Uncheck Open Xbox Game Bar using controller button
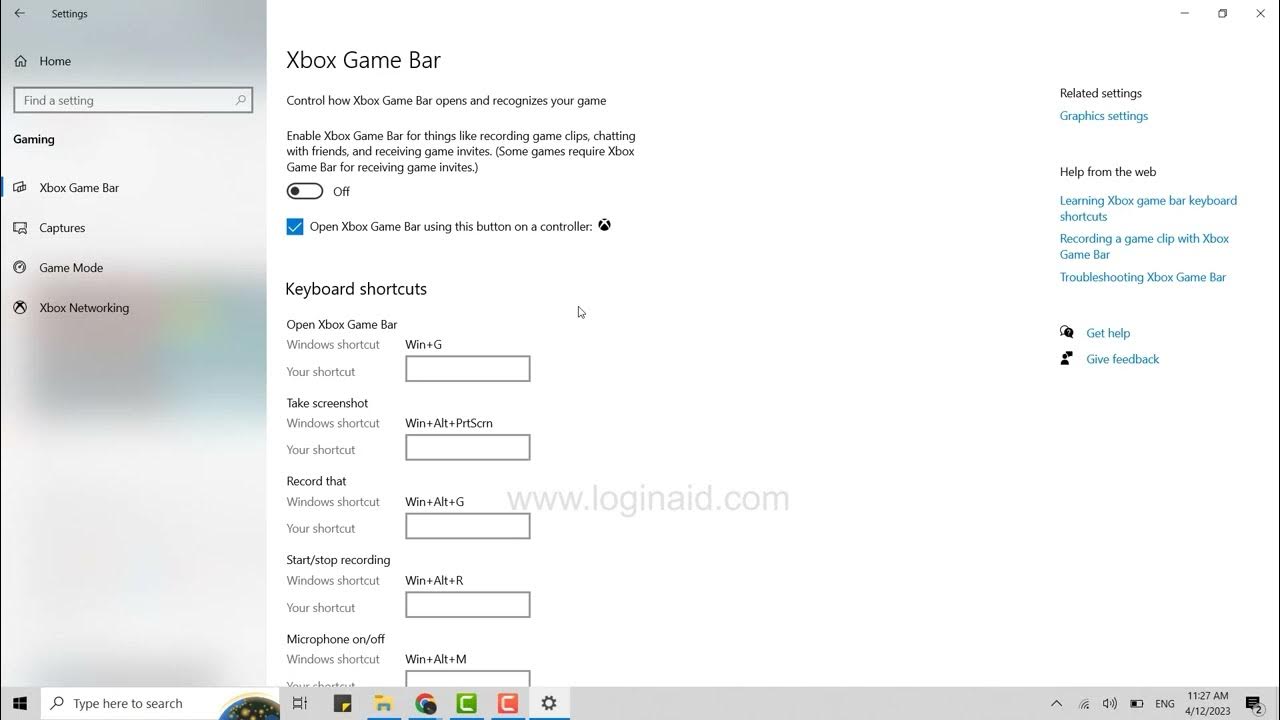 tap(295, 227)
